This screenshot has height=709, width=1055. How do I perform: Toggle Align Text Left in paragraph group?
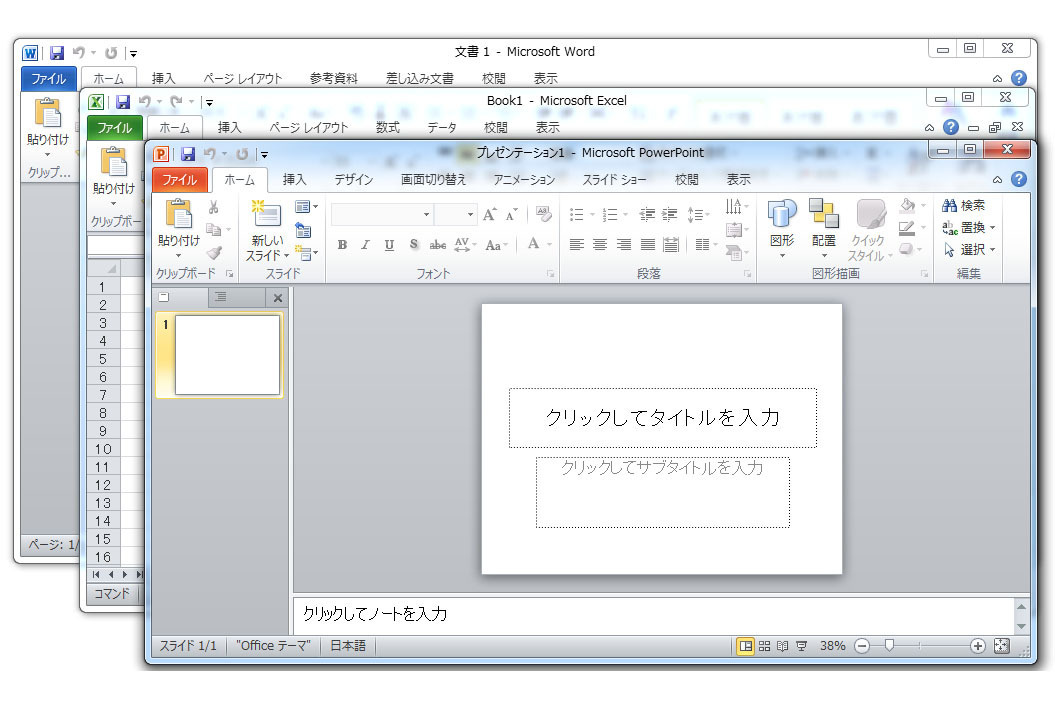(577, 245)
